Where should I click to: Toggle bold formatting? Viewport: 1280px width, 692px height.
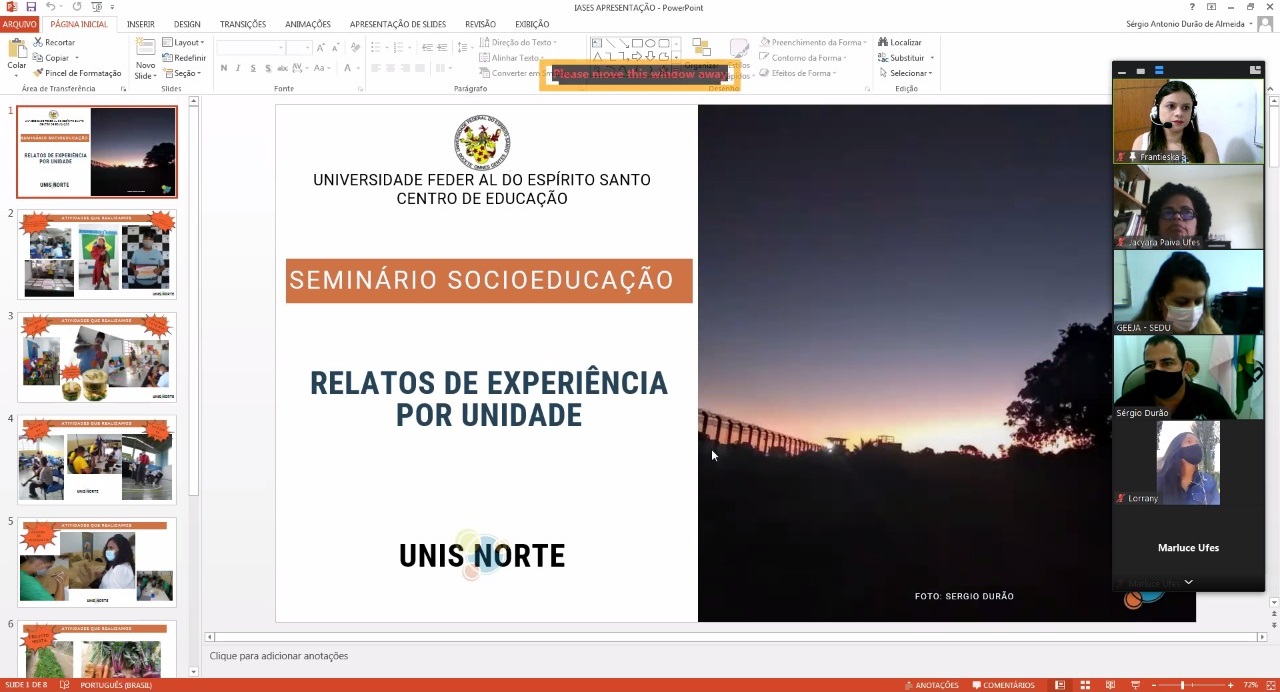224,68
